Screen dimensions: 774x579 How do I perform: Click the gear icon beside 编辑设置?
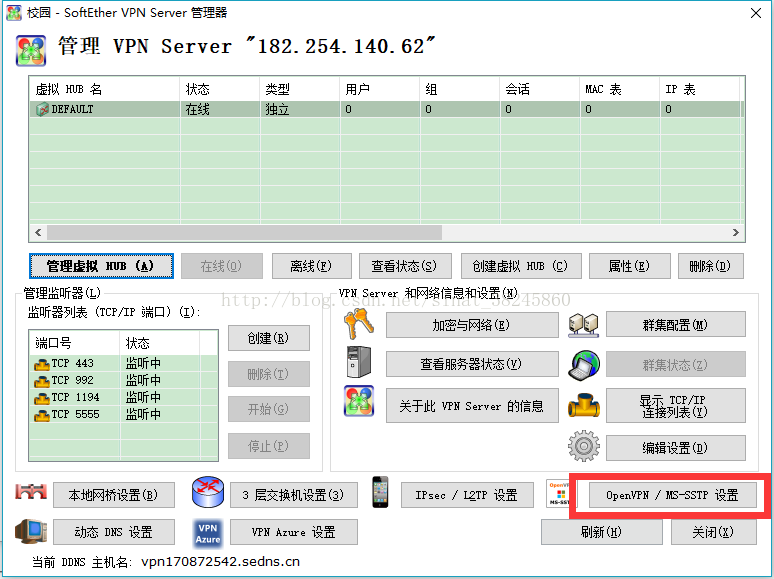[583, 446]
